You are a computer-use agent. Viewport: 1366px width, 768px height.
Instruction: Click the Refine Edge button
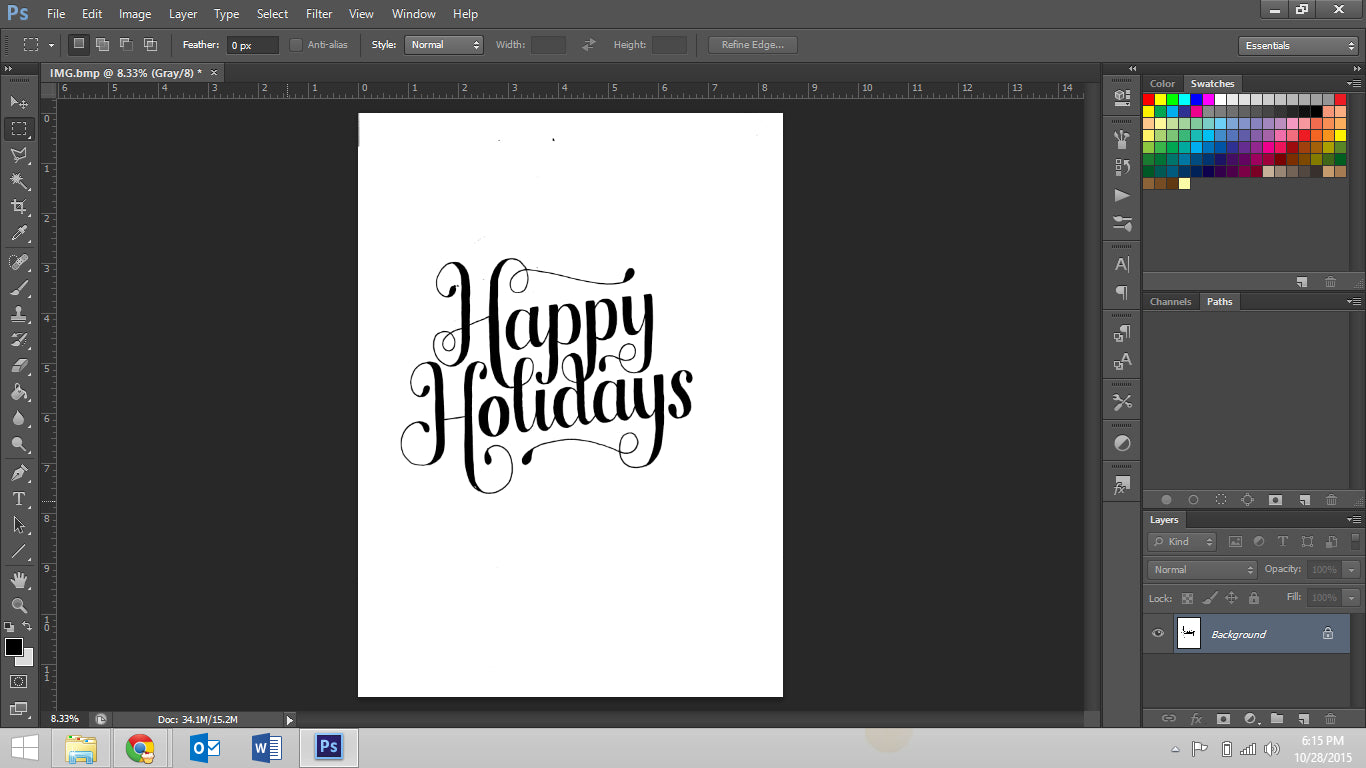[x=753, y=45]
